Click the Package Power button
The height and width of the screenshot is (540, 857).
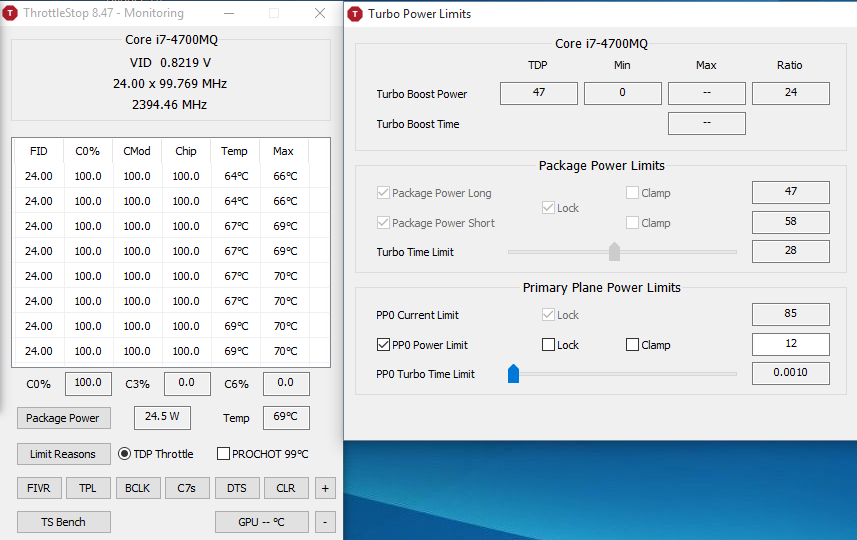click(63, 418)
